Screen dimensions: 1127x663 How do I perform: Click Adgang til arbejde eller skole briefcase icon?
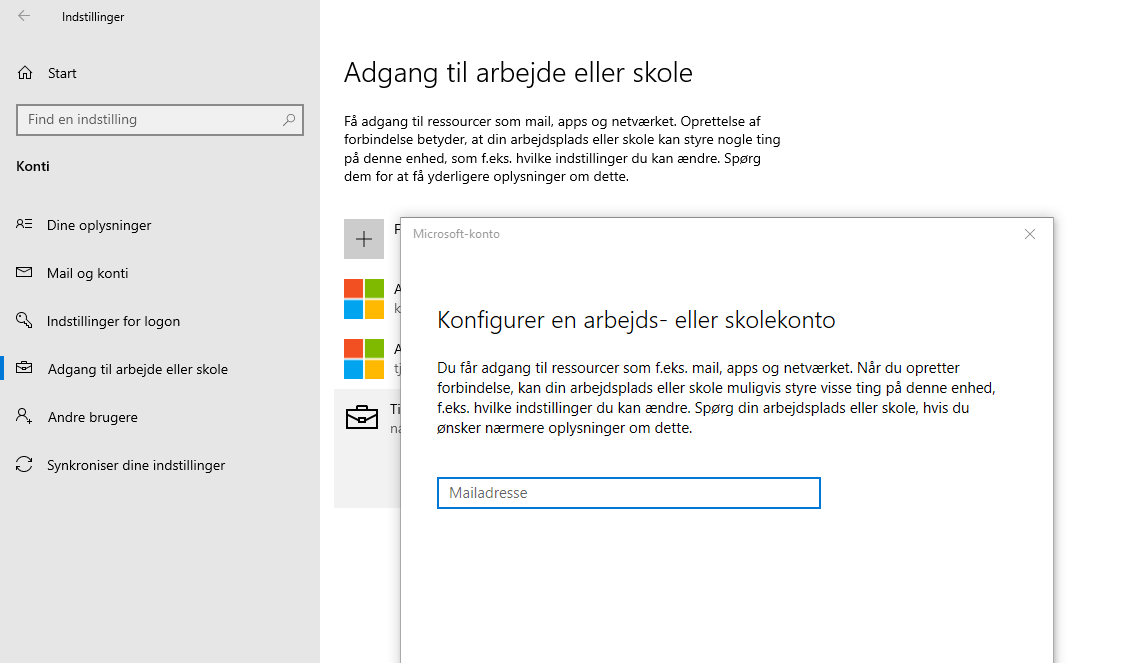(24, 368)
